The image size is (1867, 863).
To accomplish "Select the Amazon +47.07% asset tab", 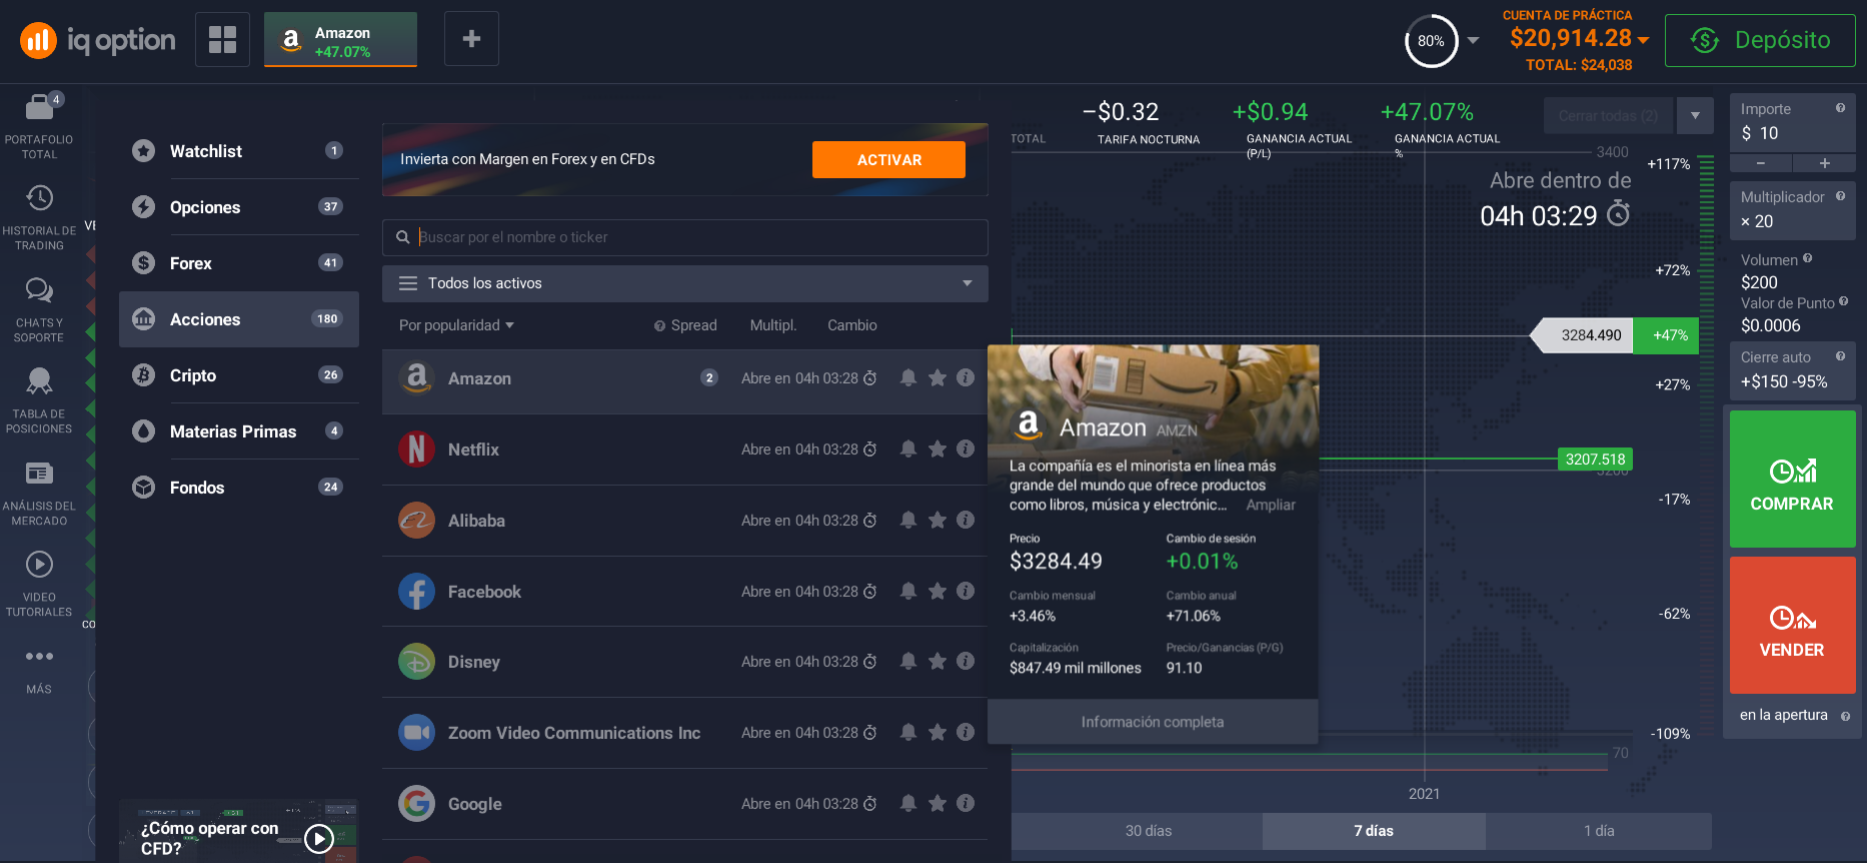I will (340, 40).
